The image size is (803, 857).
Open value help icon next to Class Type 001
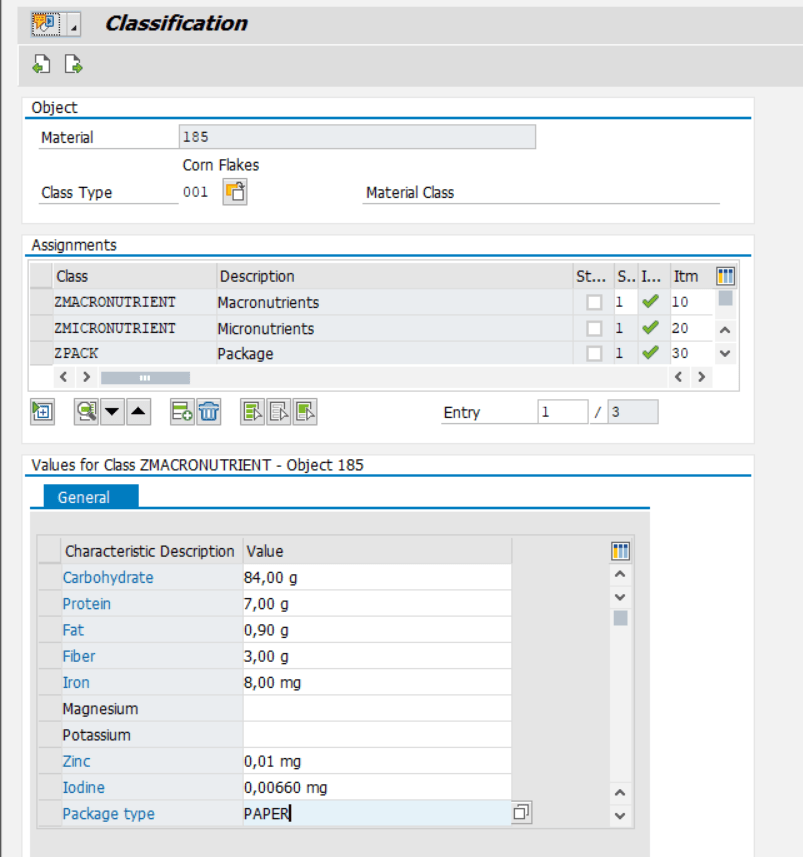point(234,192)
